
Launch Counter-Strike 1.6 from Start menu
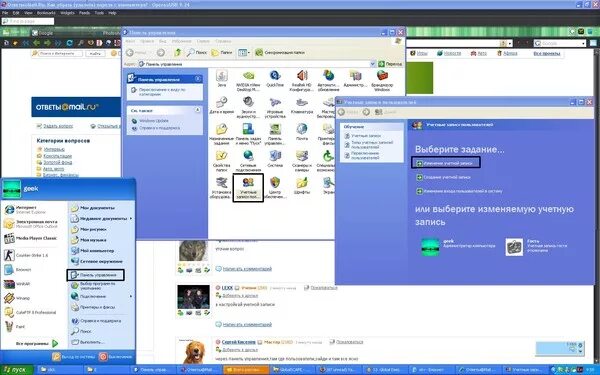click(26, 255)
